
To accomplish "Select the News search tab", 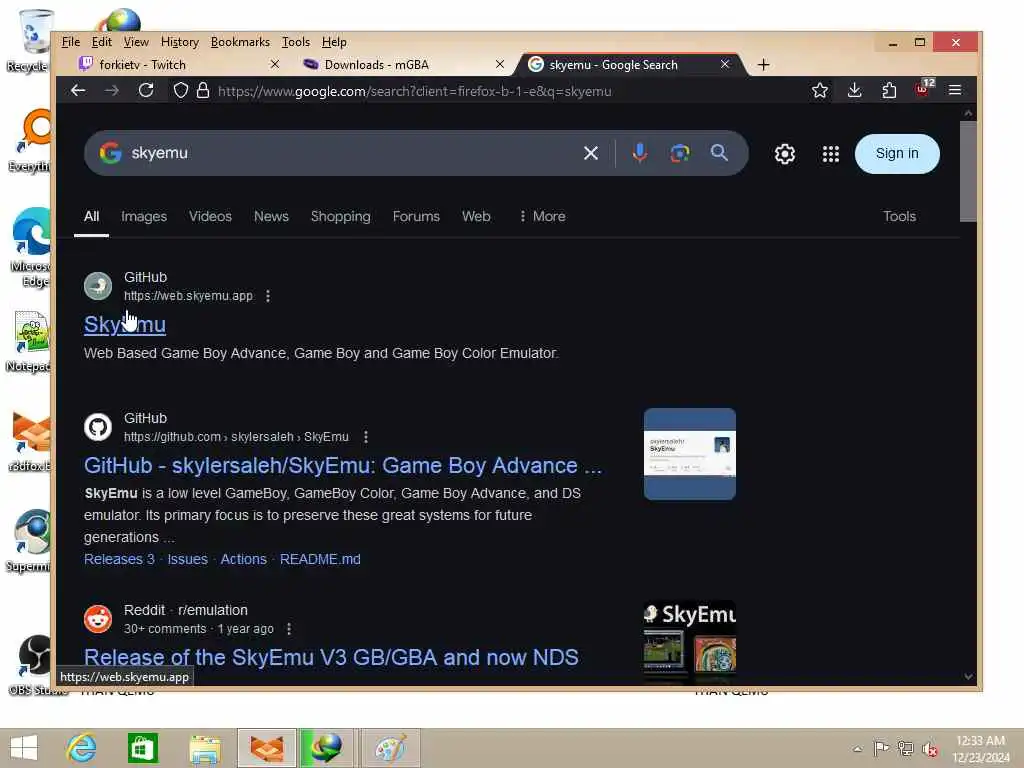I will click(x=271, y=216).
